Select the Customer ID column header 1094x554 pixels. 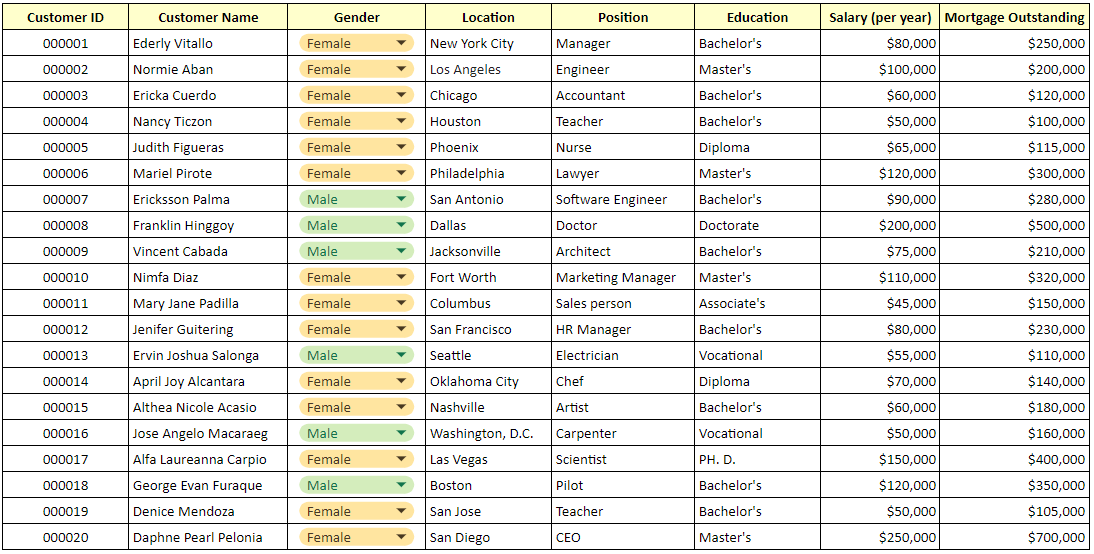65,17
